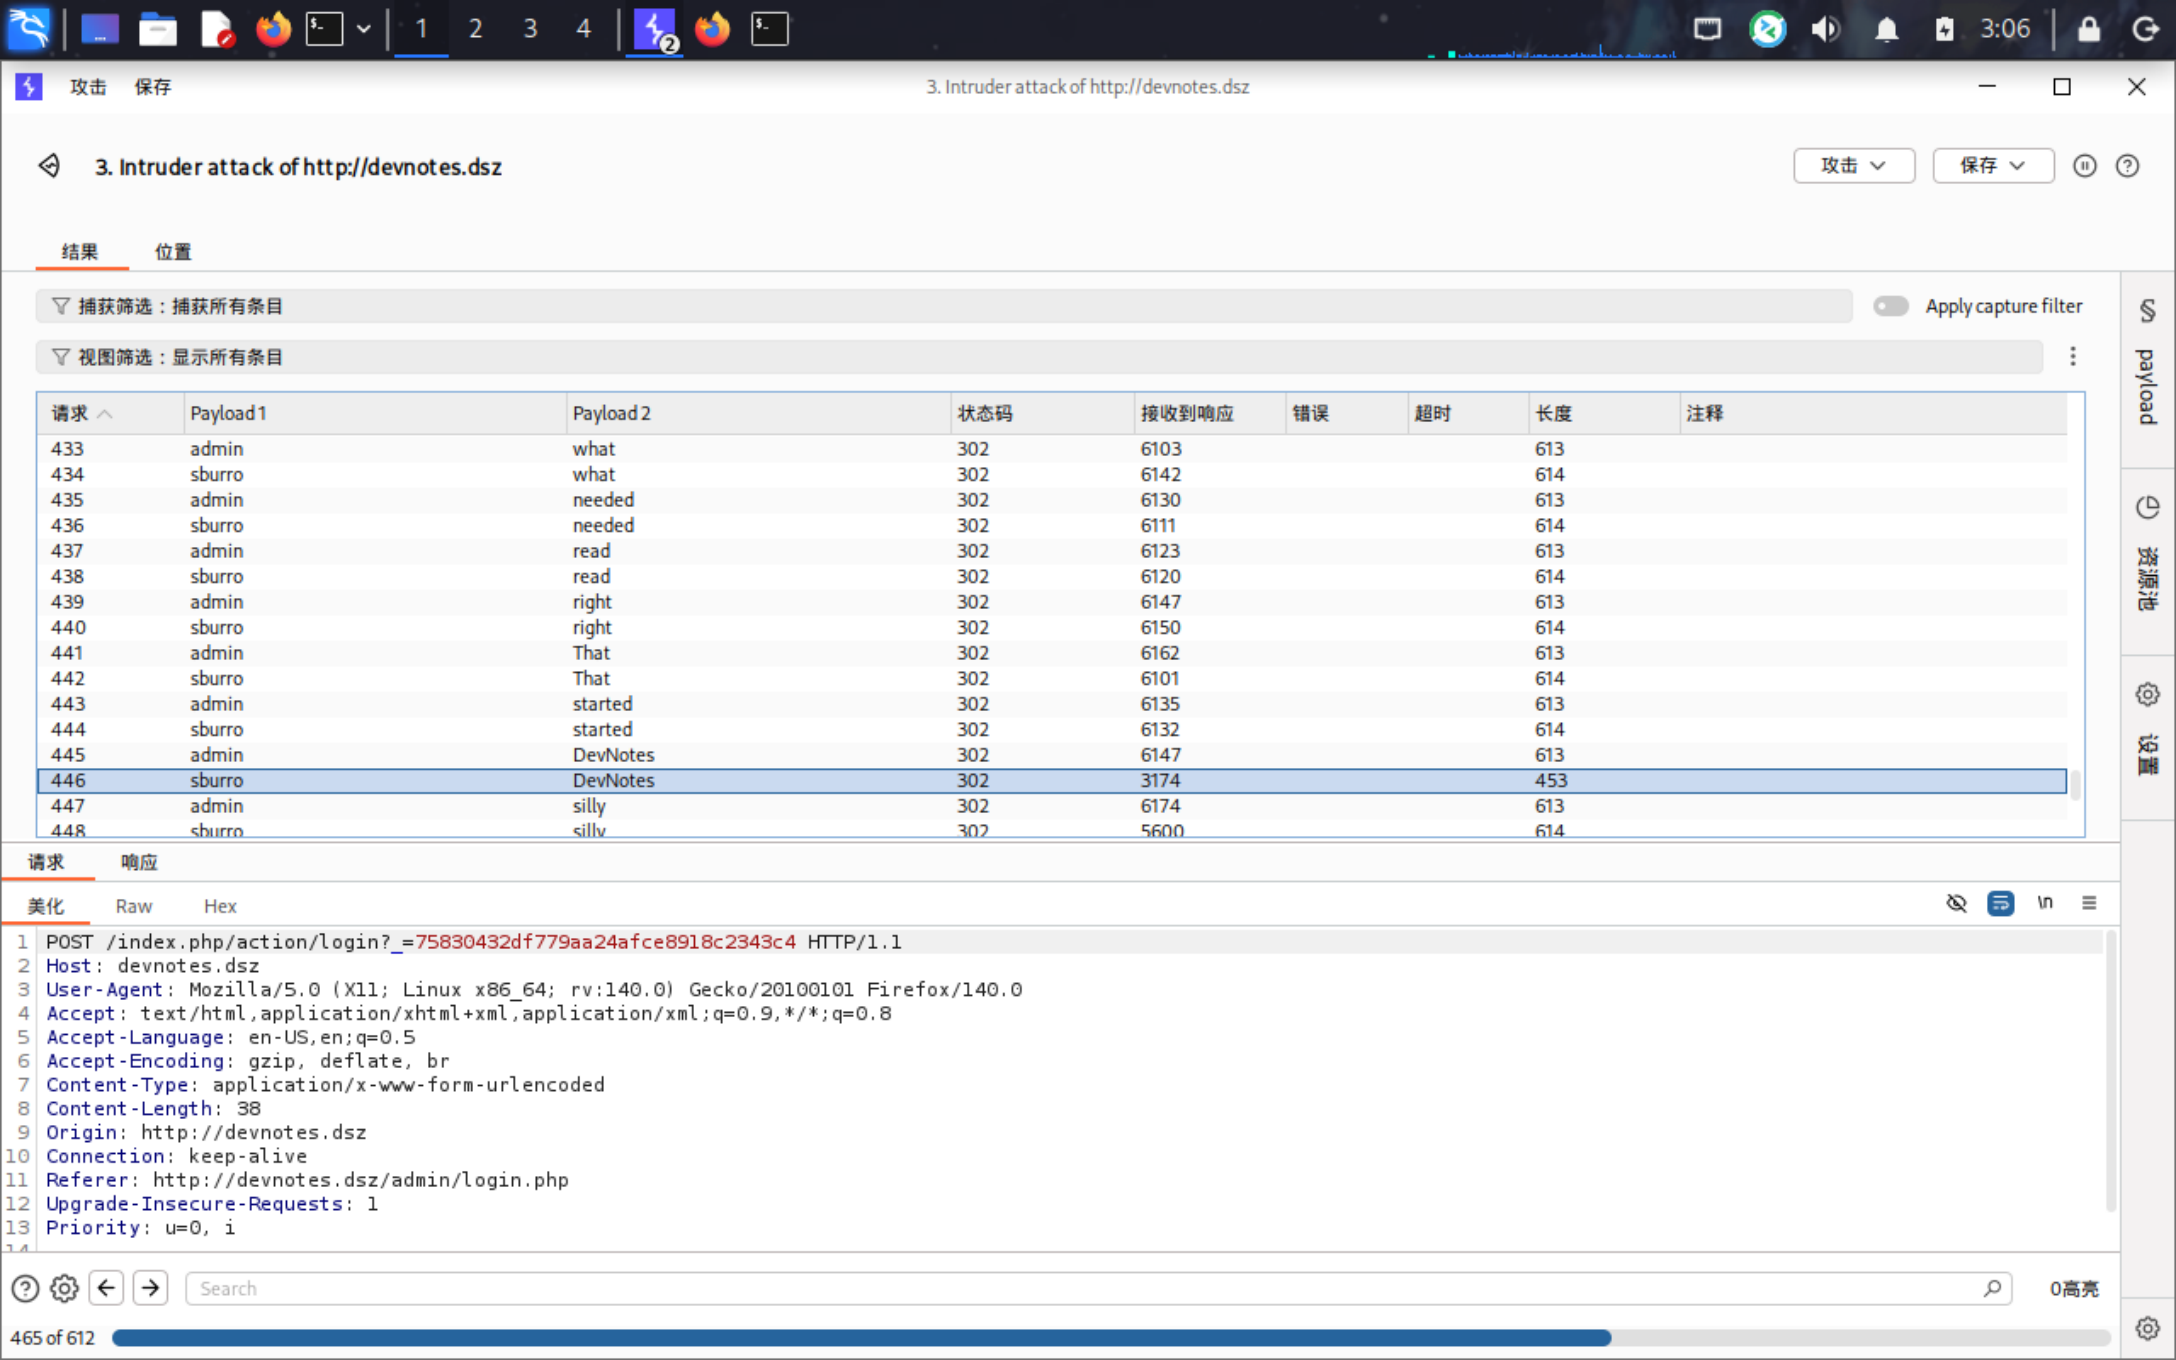Open the resource pool clock icon
The width and height of the screenshot is (2176, 1360).
tap(2147, 508)
